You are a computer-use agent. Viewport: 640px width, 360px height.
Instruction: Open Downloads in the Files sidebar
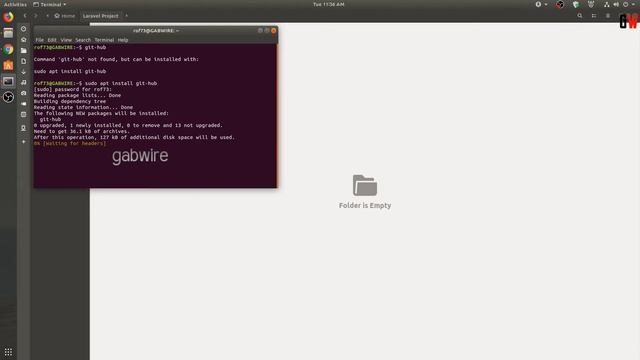24,71
